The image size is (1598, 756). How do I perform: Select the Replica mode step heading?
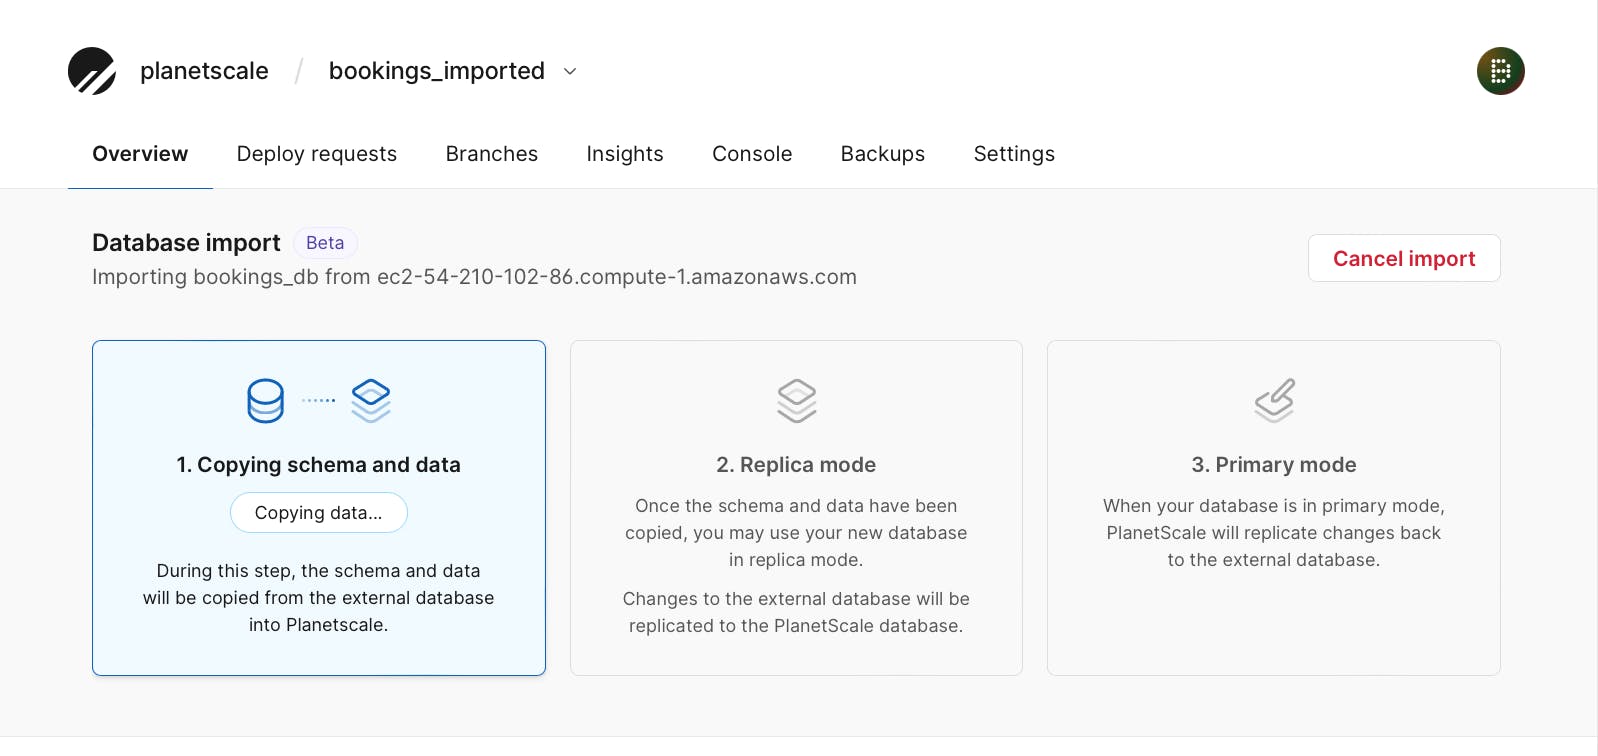click(x=796, y=465)
